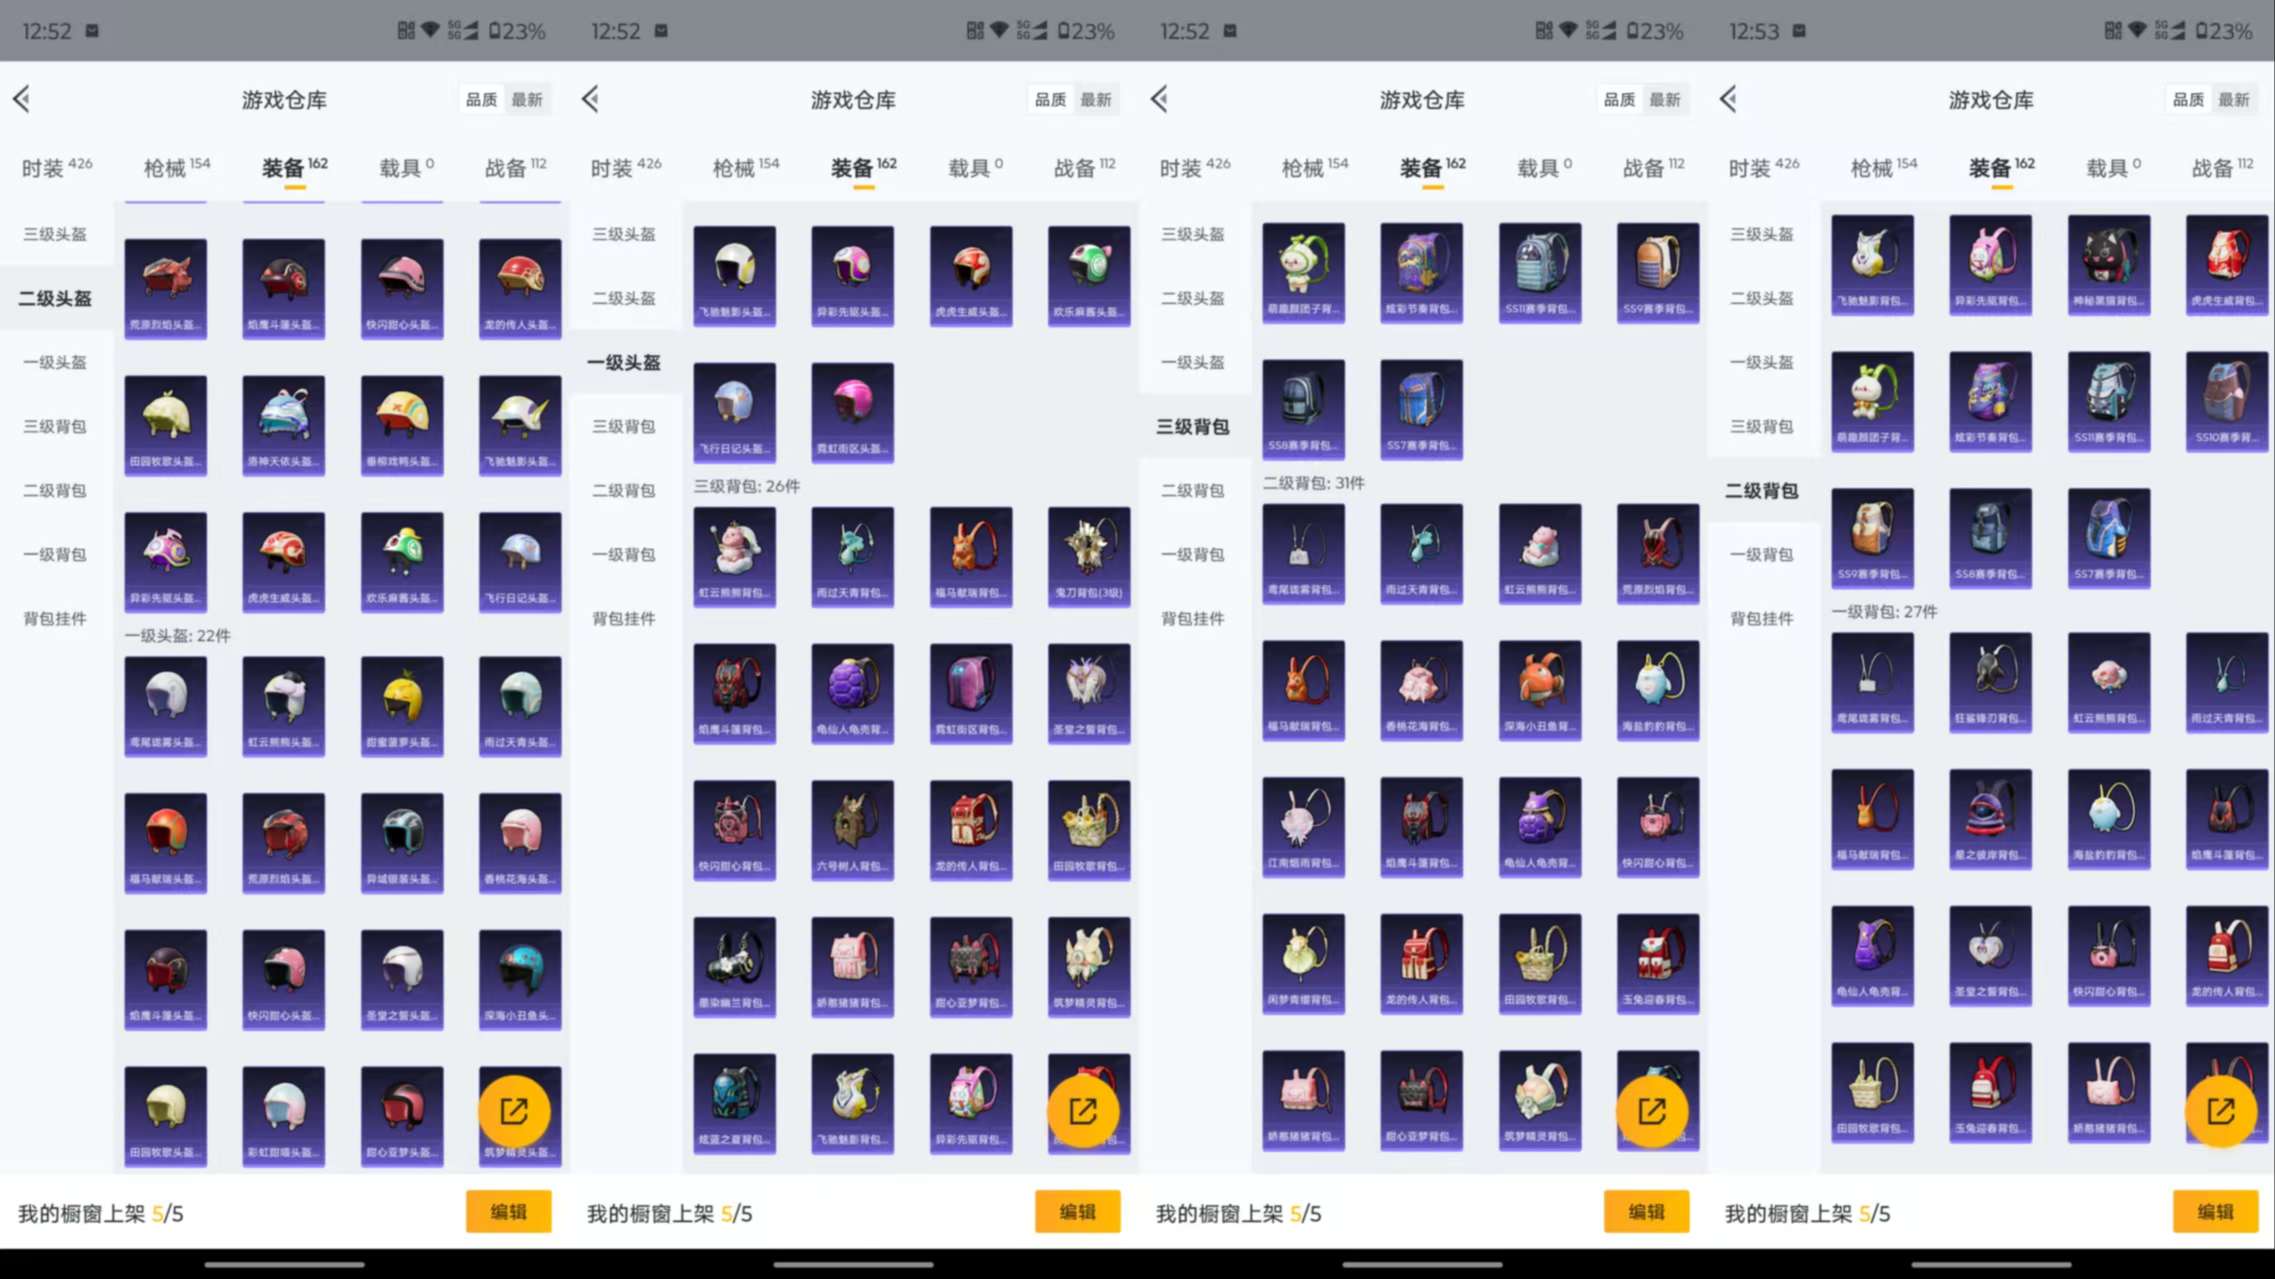Open the 神秘黑猫 black cat backpack item
This screenshot has width=2275, height=1279.
tap(2109, 264)
